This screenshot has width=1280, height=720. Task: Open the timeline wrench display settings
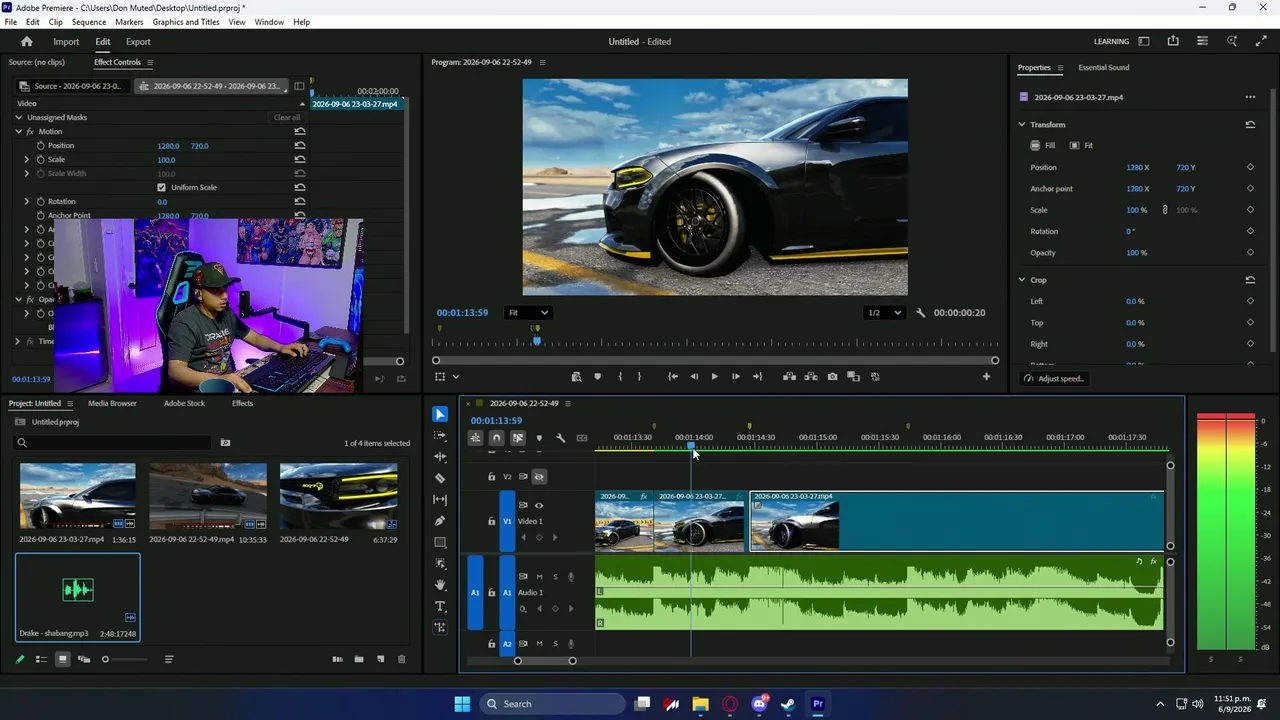click(560, 438)
